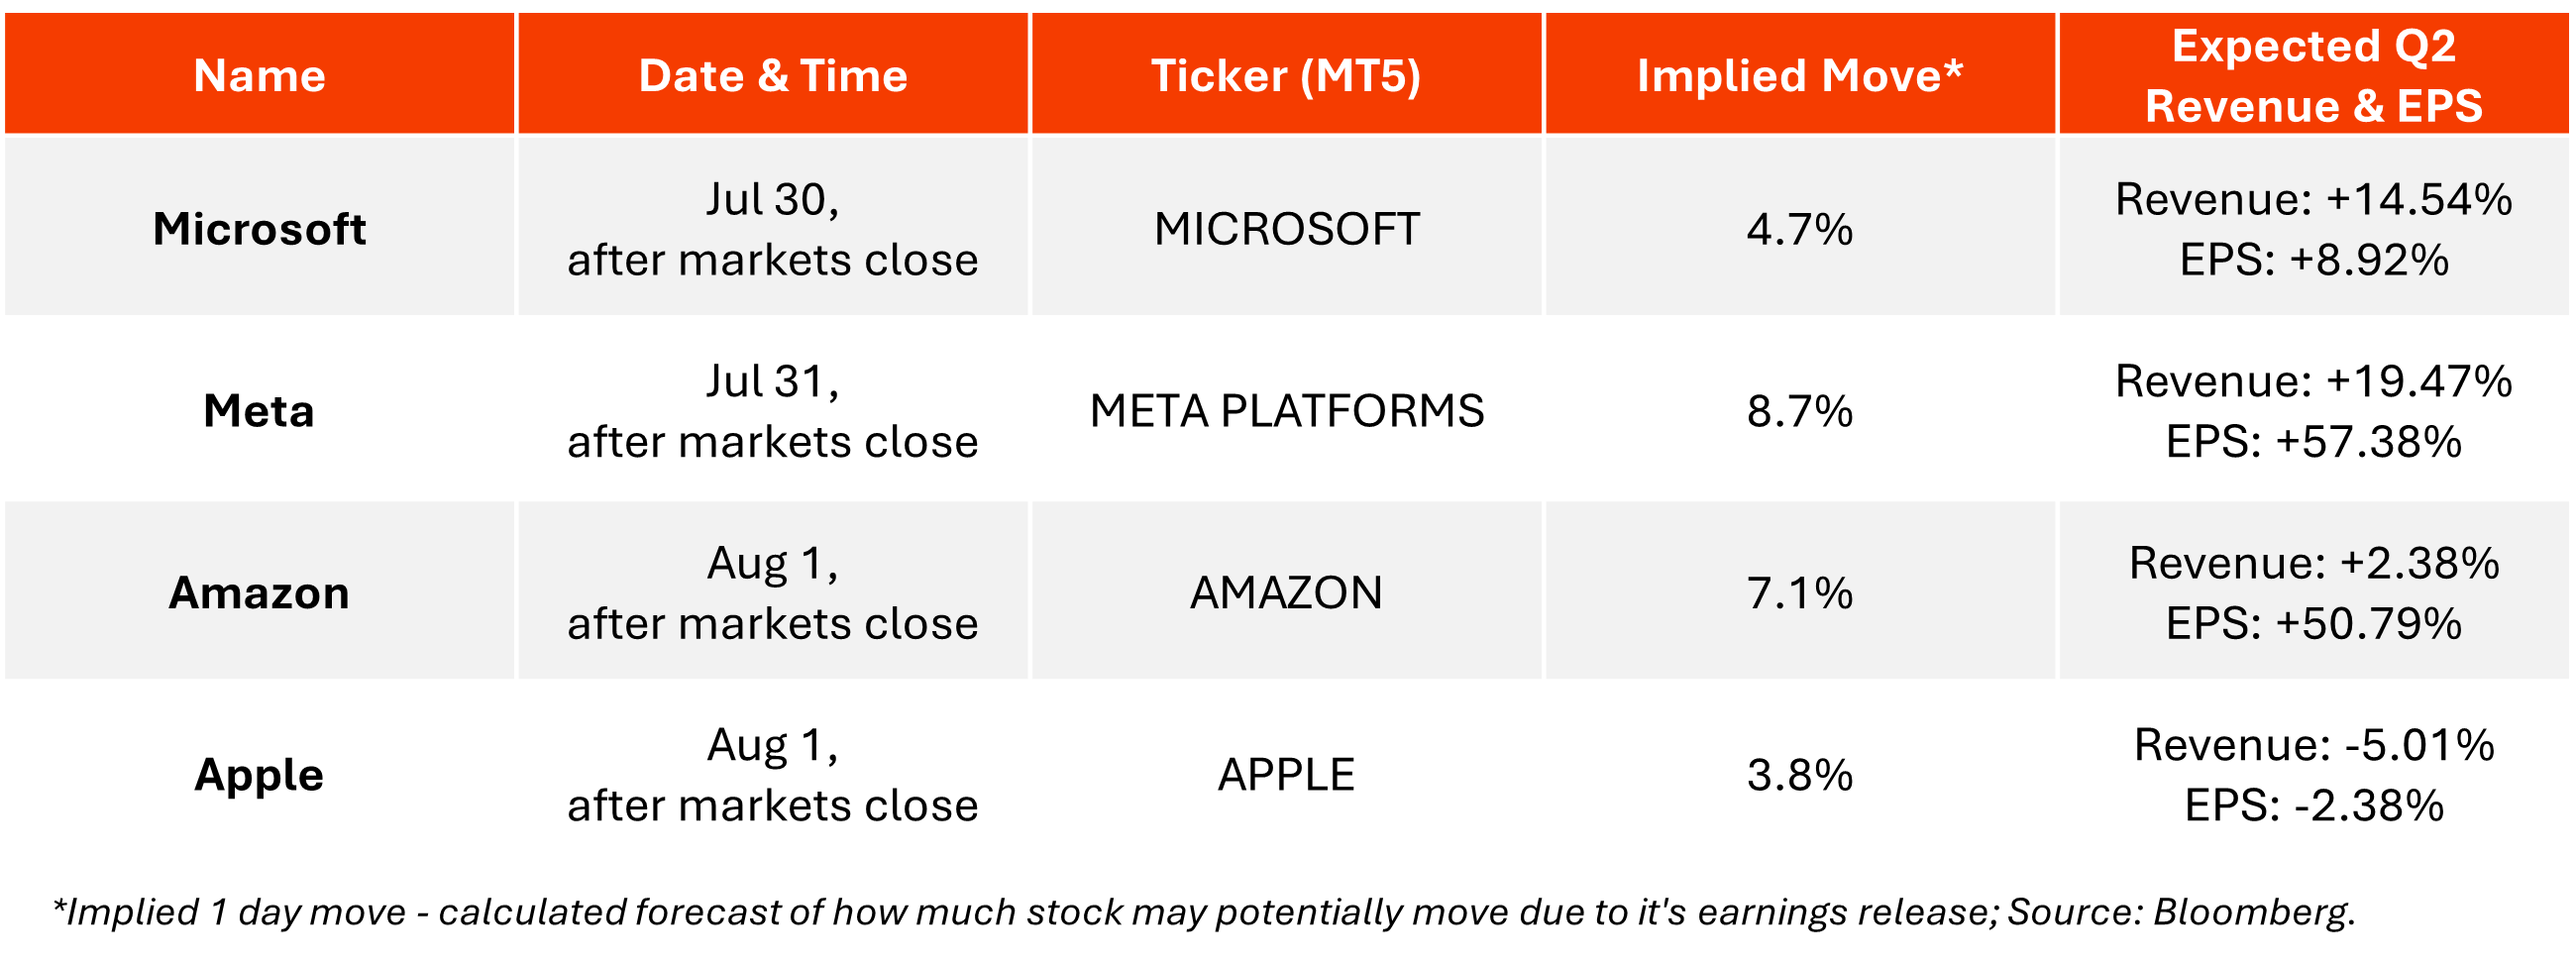Viewport: 2576px width, 965px height.
Task: Select the MICROSOFT ticker cell
Action: point(1286,229)
